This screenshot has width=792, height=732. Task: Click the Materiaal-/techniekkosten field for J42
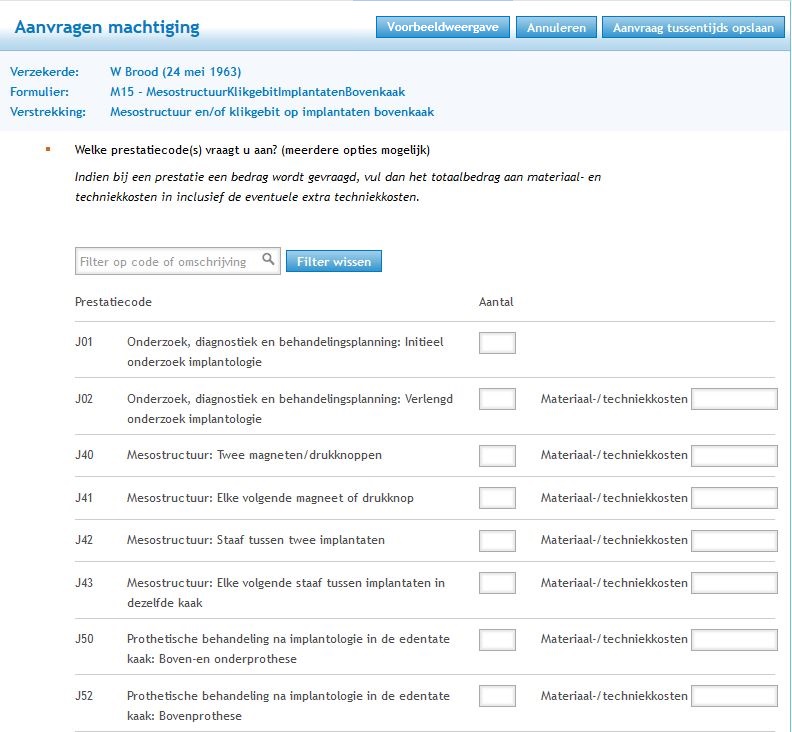click(734, 541)
